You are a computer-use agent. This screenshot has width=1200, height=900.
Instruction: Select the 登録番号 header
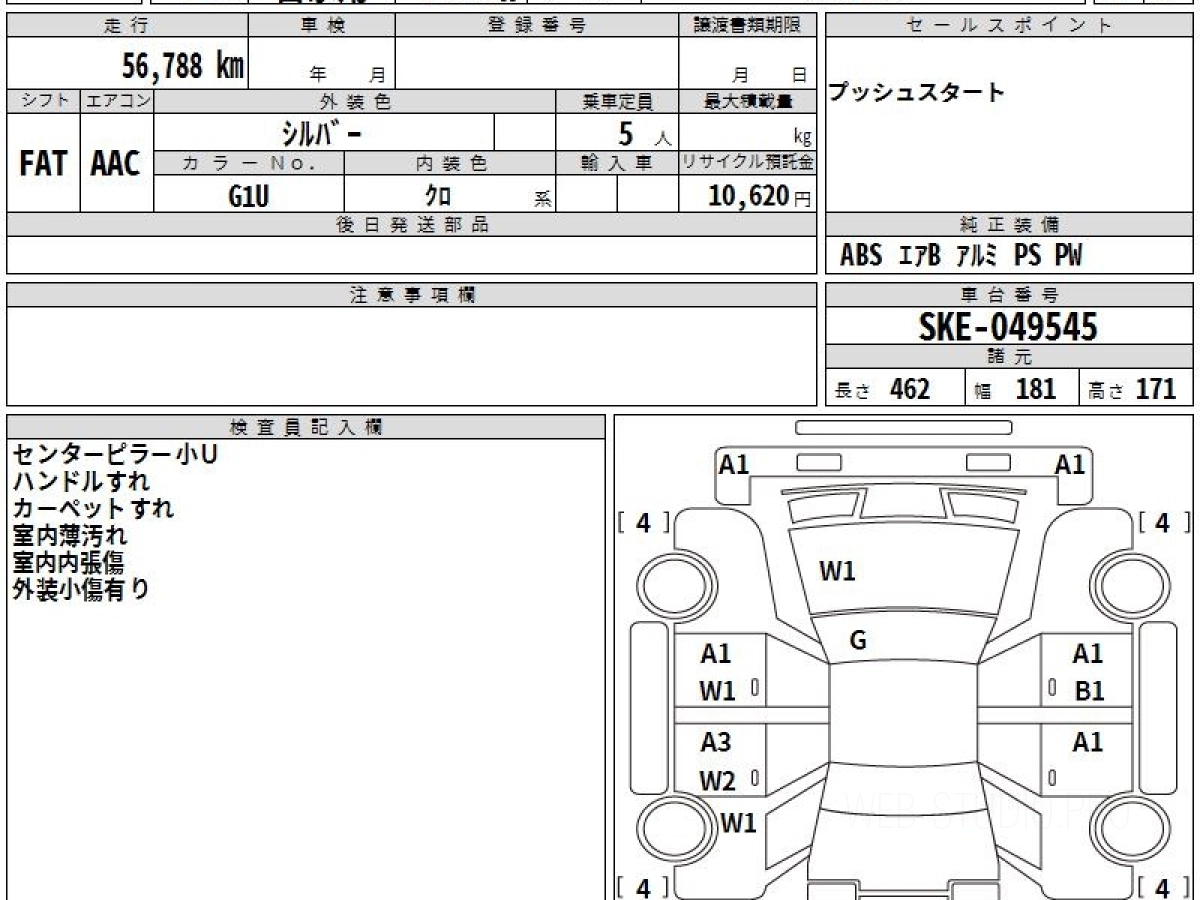click(537, 27)
